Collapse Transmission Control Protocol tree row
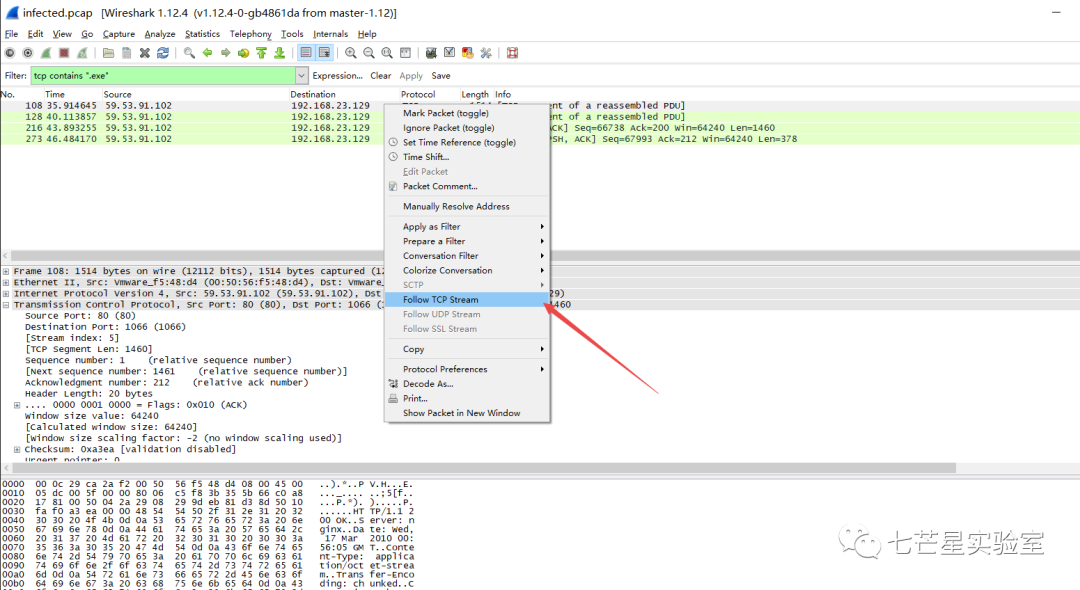The height and width of the screenshot is (590, 1080). [x=6, y=304]
